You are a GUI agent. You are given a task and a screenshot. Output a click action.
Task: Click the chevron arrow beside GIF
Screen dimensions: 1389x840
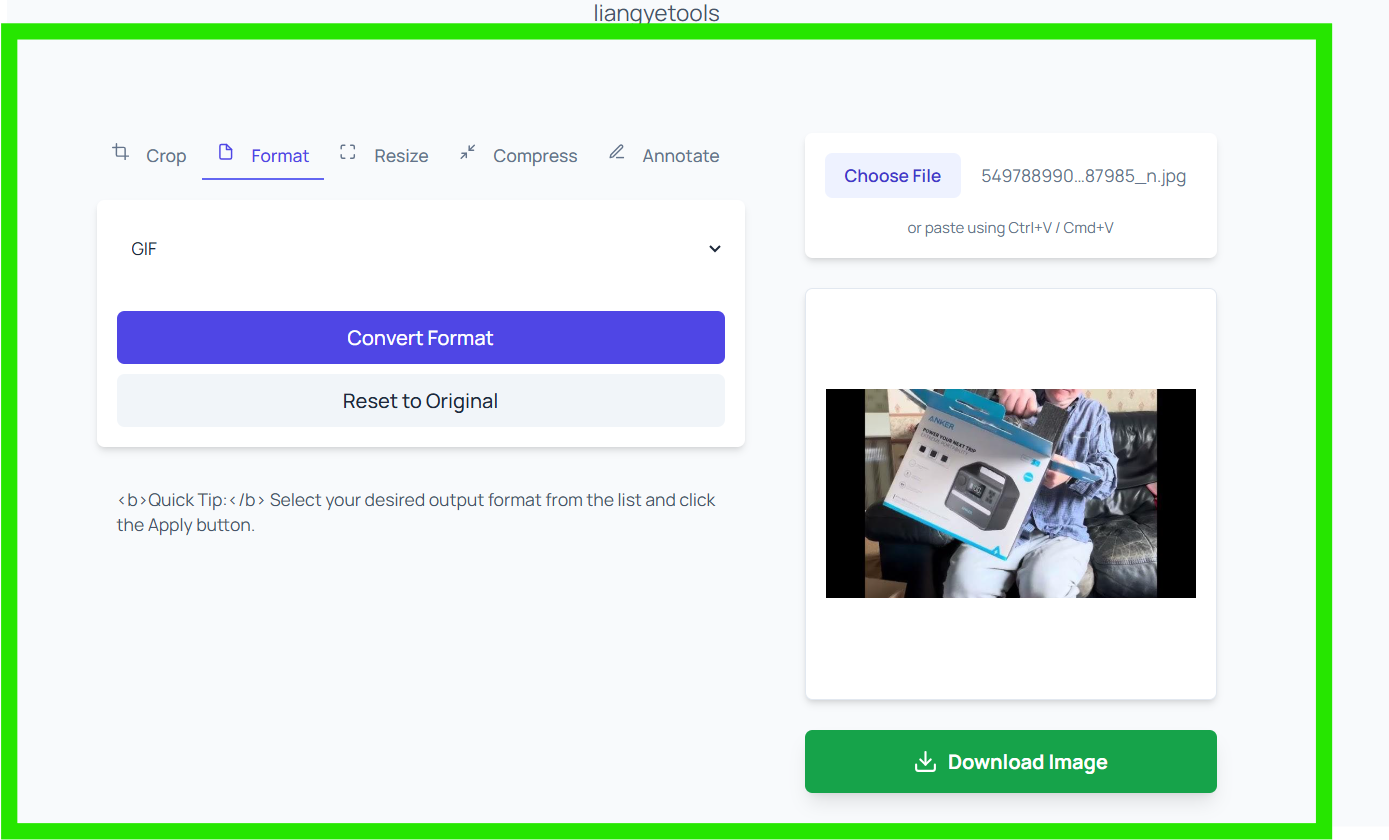[714, 248]
